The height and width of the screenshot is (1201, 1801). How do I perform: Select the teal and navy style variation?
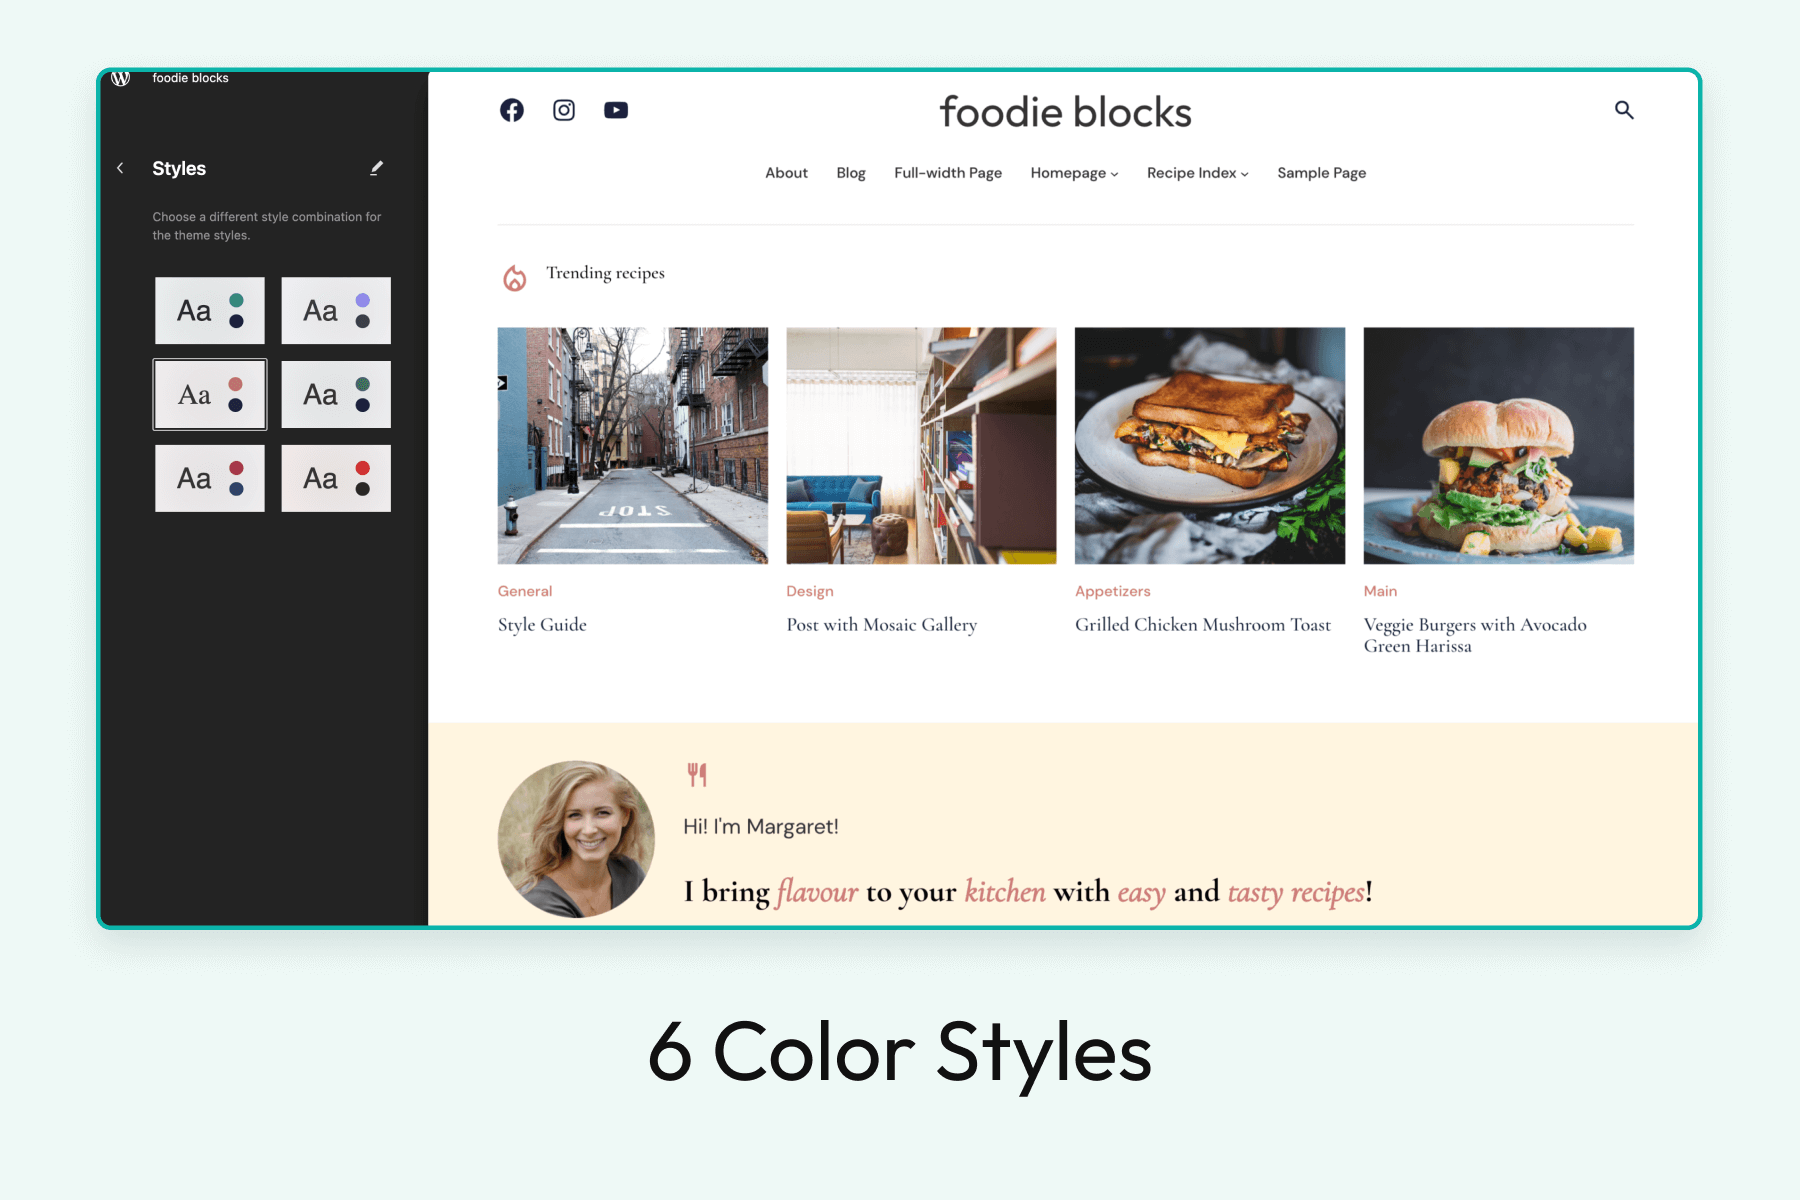(210, 311)
